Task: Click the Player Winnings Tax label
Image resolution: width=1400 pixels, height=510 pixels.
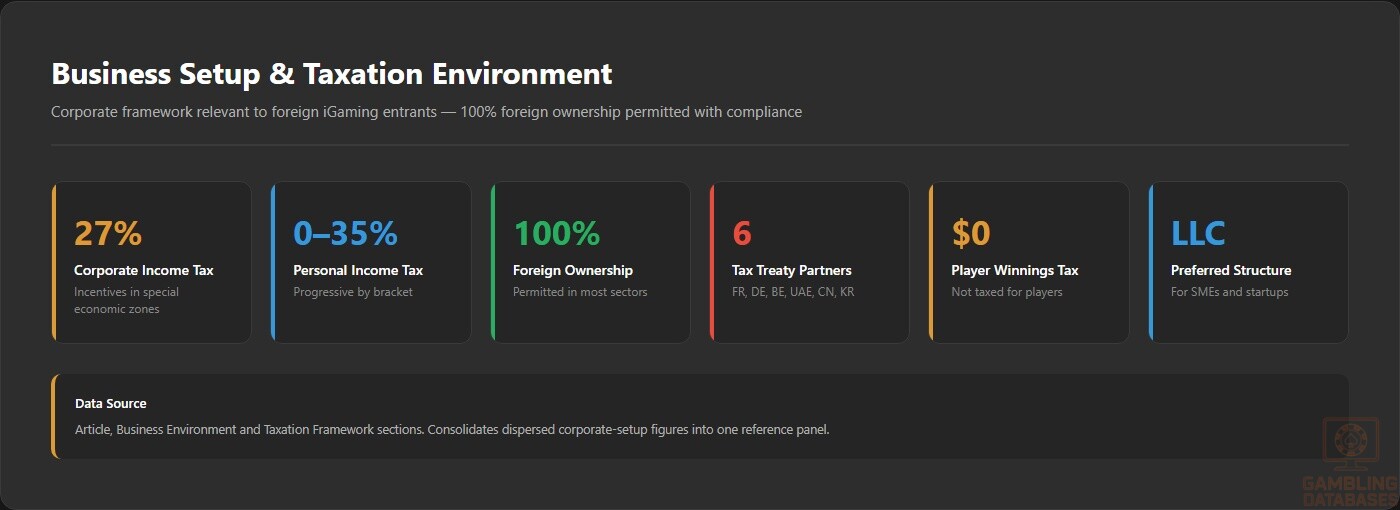Action: [1015, 270]
